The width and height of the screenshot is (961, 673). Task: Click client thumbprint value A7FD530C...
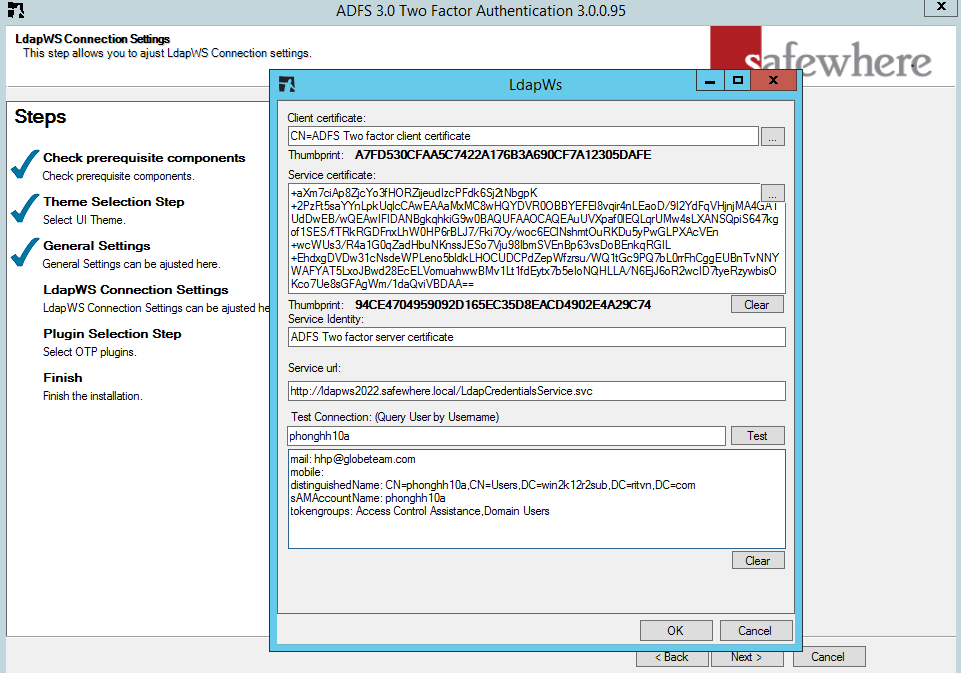coord(503,155)
